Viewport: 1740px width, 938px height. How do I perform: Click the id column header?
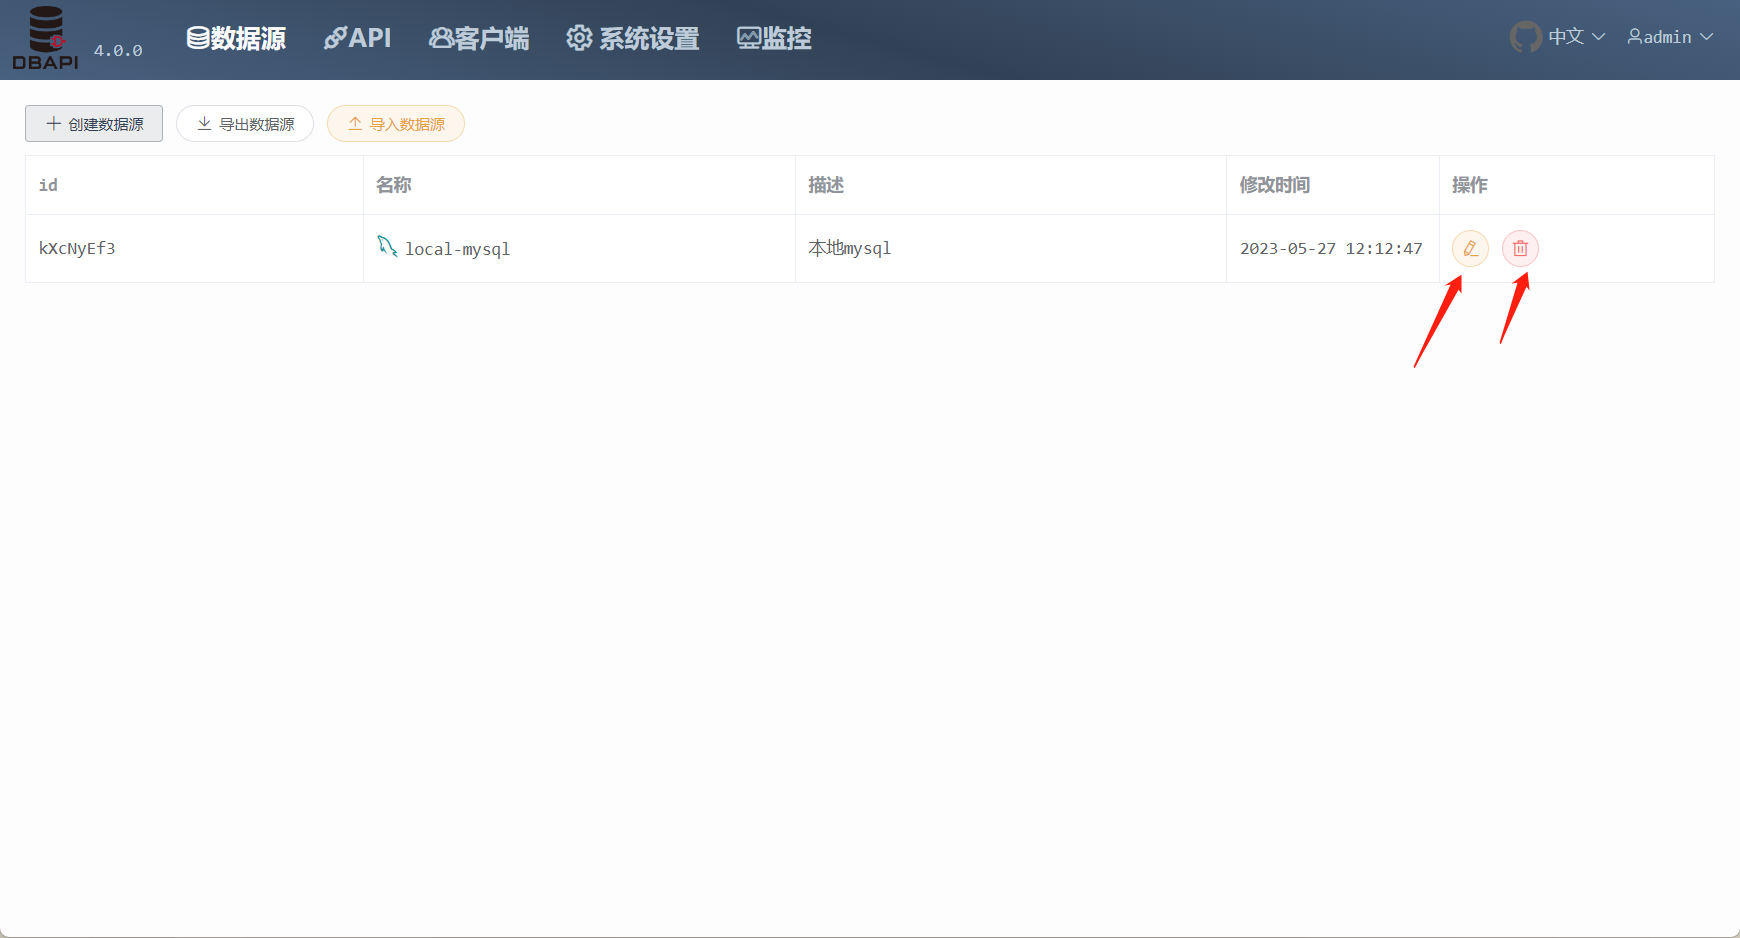[x=194, y=185]
